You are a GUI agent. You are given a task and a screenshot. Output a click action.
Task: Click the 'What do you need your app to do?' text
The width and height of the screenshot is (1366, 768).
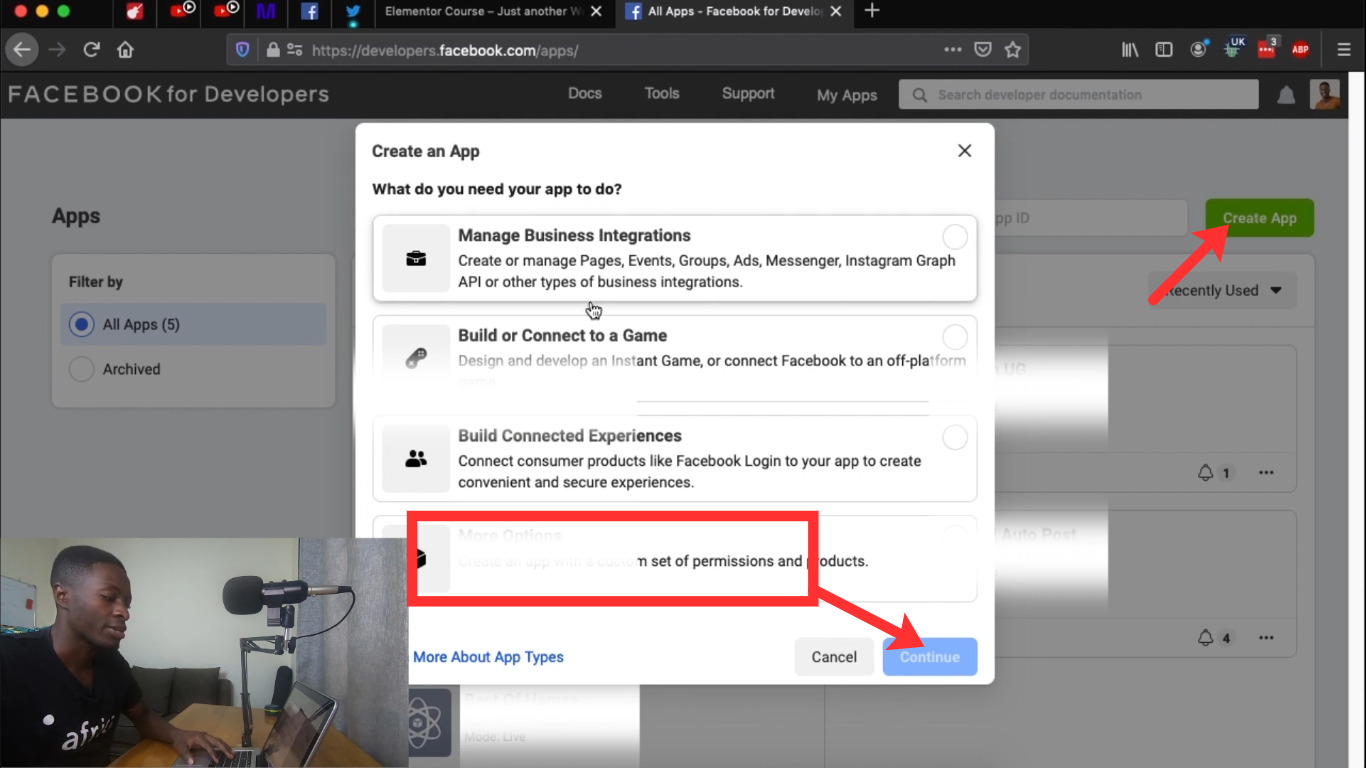point(497,189)
